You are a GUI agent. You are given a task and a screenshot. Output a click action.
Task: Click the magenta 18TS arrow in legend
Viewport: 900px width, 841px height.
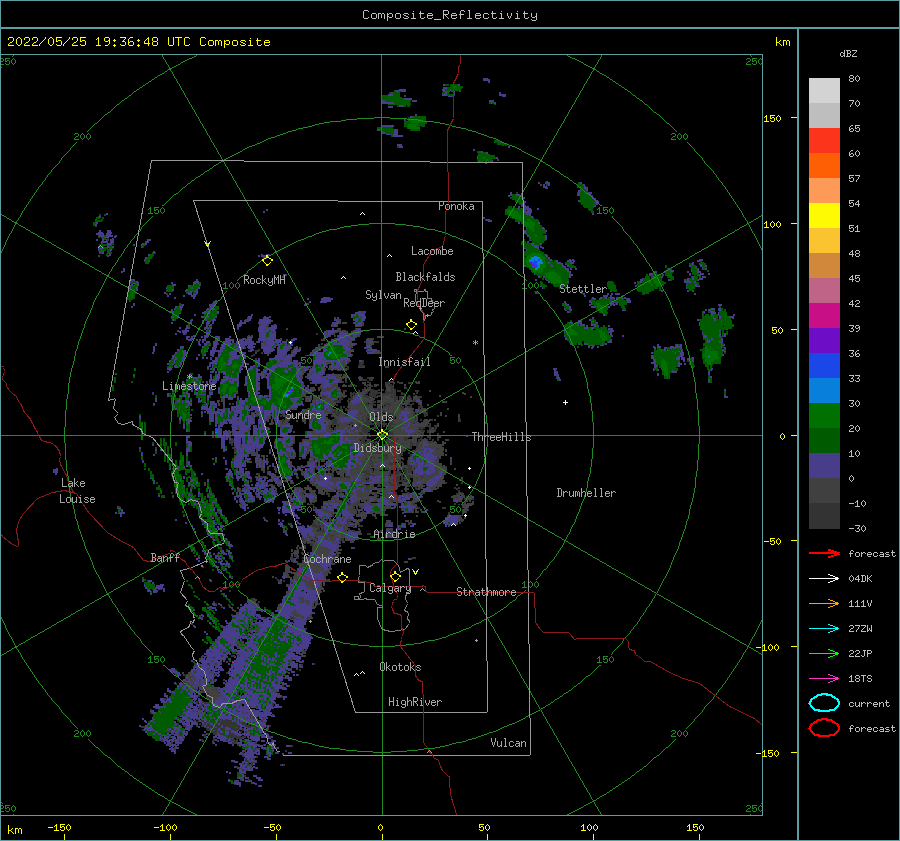pyautogui.click(x=824, y=679)
